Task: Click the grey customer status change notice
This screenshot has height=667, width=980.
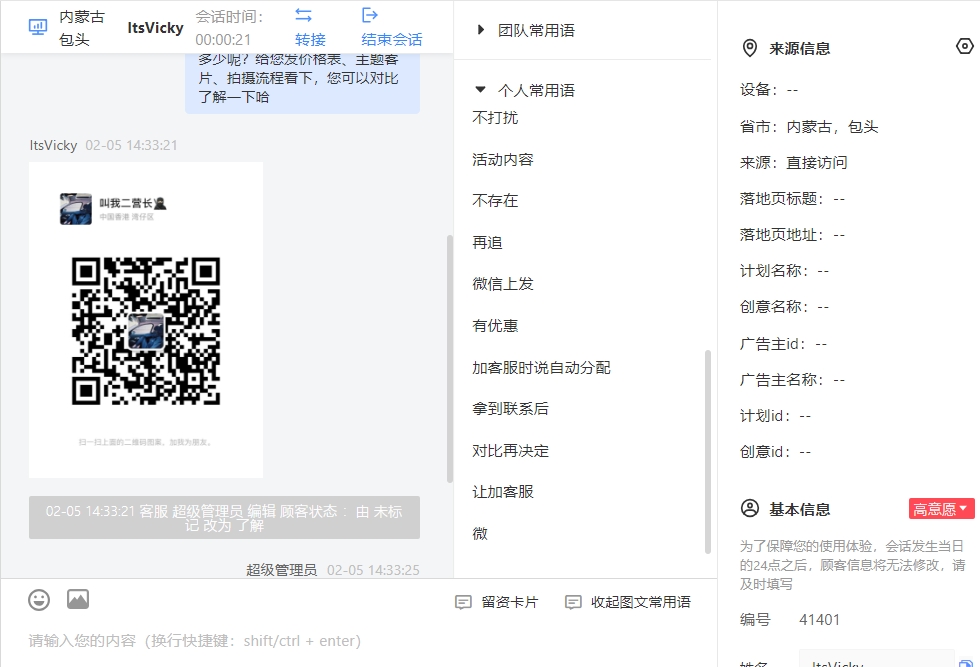Action: point(224,518)
